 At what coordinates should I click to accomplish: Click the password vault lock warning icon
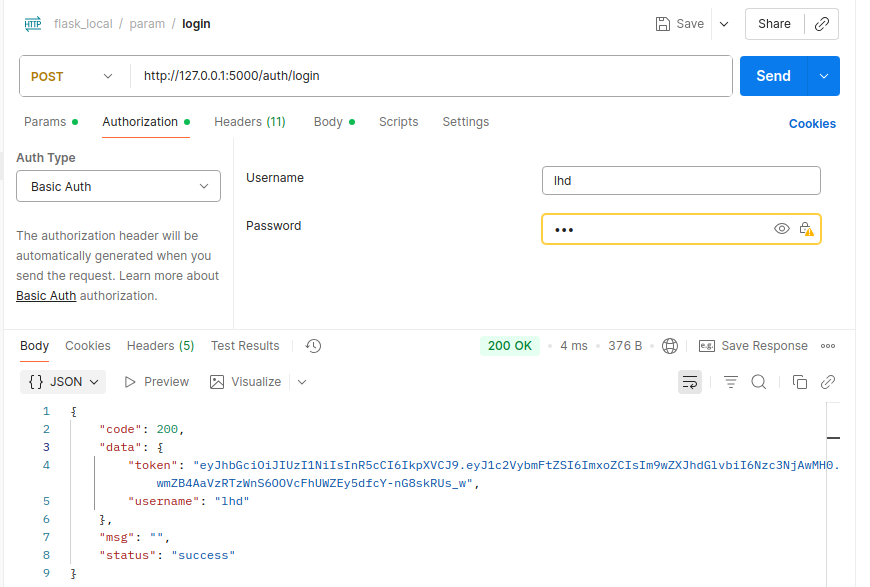click(806, 229)
